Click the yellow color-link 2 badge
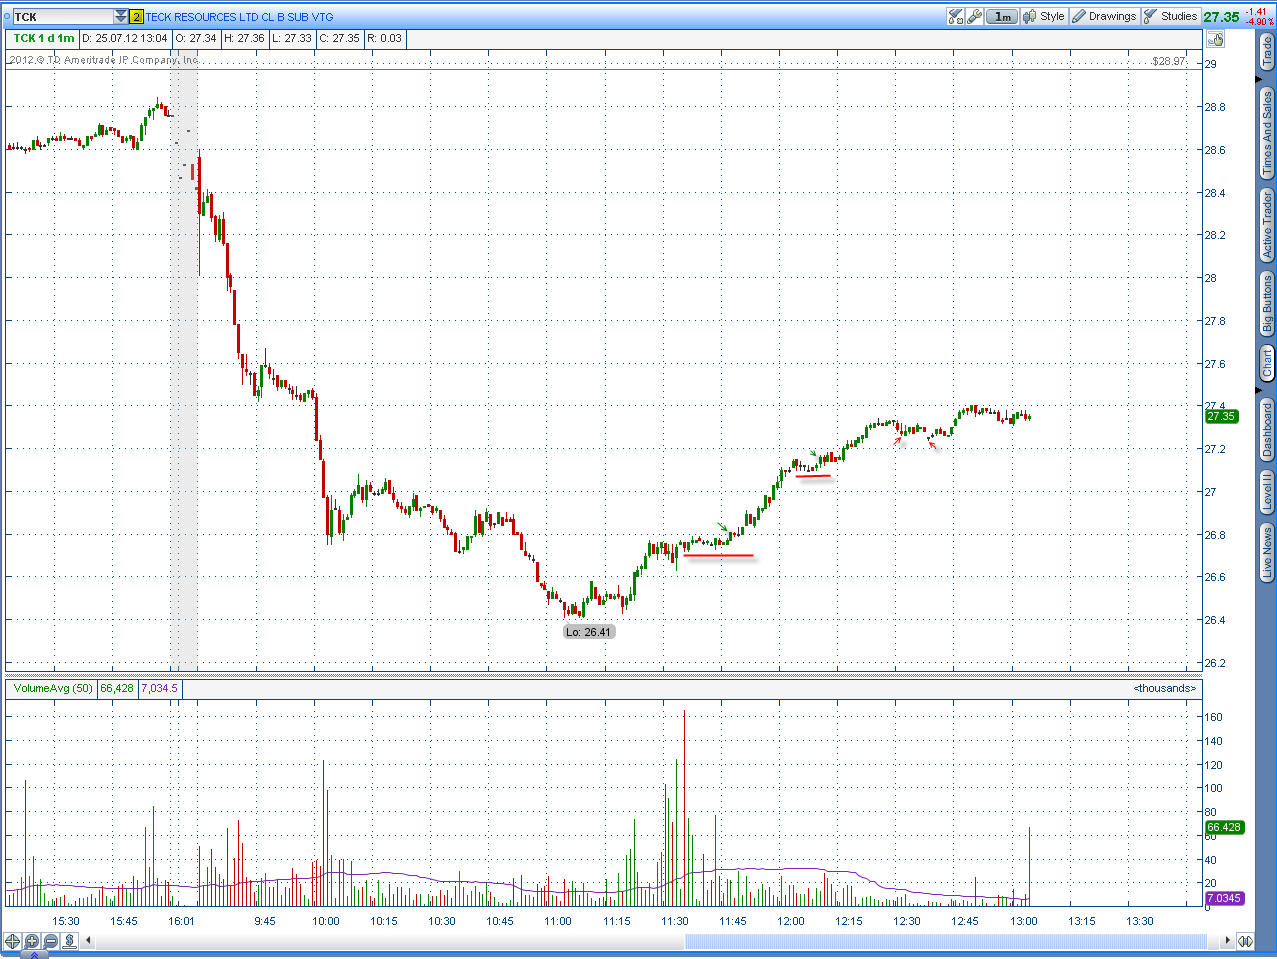This screenshot has width=1277, height=959. 136,17
